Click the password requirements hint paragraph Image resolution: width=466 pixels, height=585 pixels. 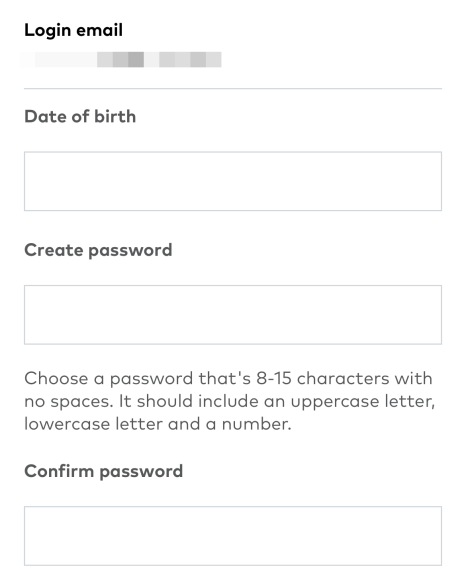click(229, 401)
